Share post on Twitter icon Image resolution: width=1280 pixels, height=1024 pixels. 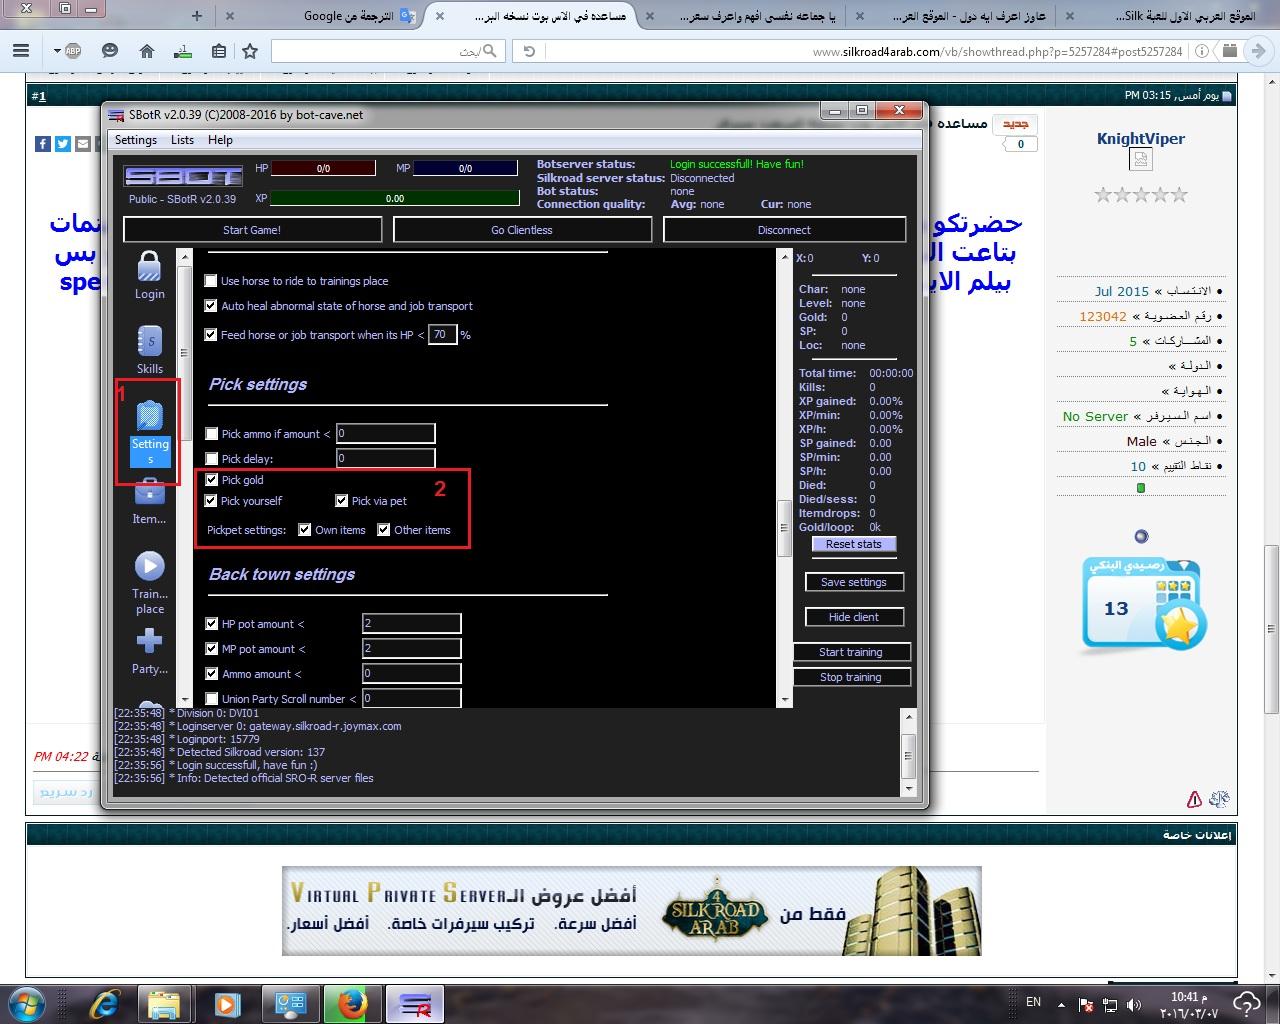[x=63, y=144]
